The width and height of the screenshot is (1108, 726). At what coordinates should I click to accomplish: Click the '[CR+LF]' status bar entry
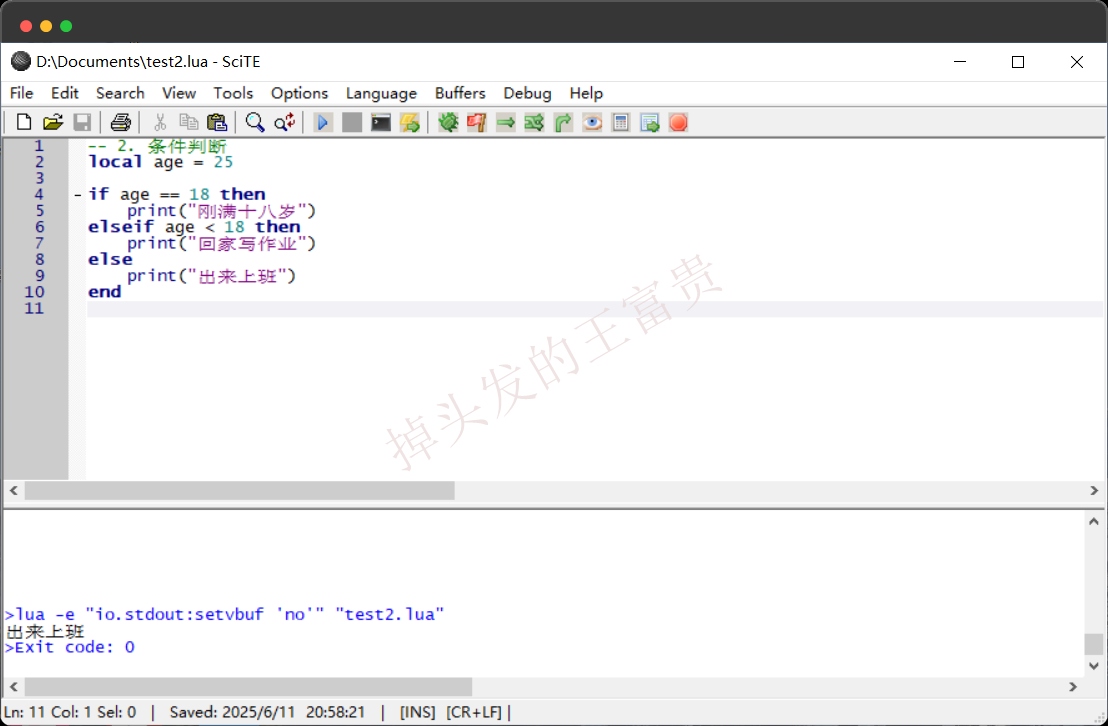pos(474,712)
